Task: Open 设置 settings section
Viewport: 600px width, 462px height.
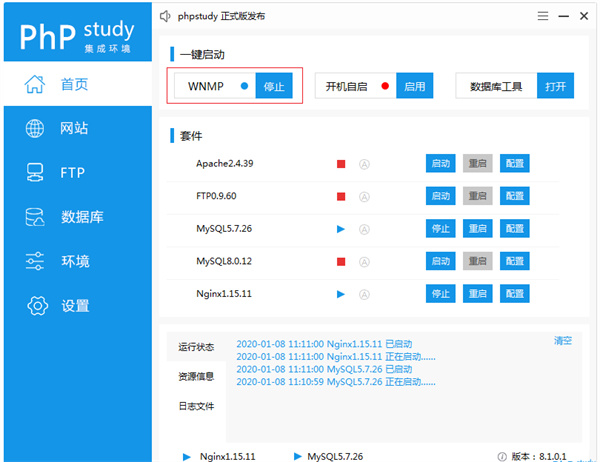Action: pos(75,306)
